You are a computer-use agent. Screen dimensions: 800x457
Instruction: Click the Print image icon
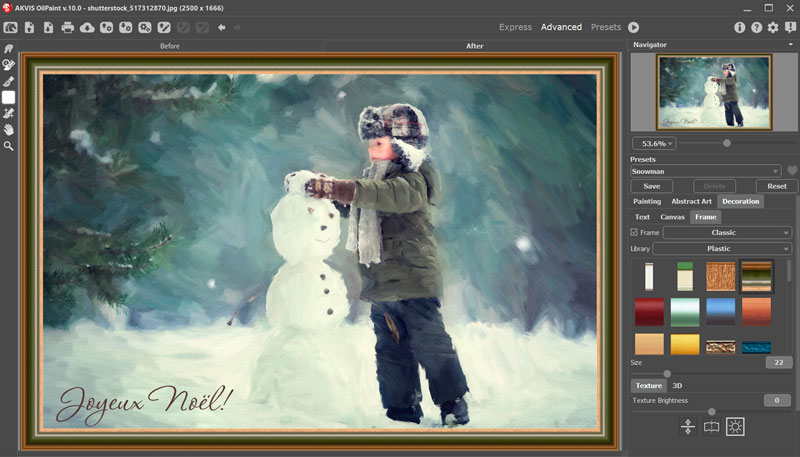coord(67,28)
